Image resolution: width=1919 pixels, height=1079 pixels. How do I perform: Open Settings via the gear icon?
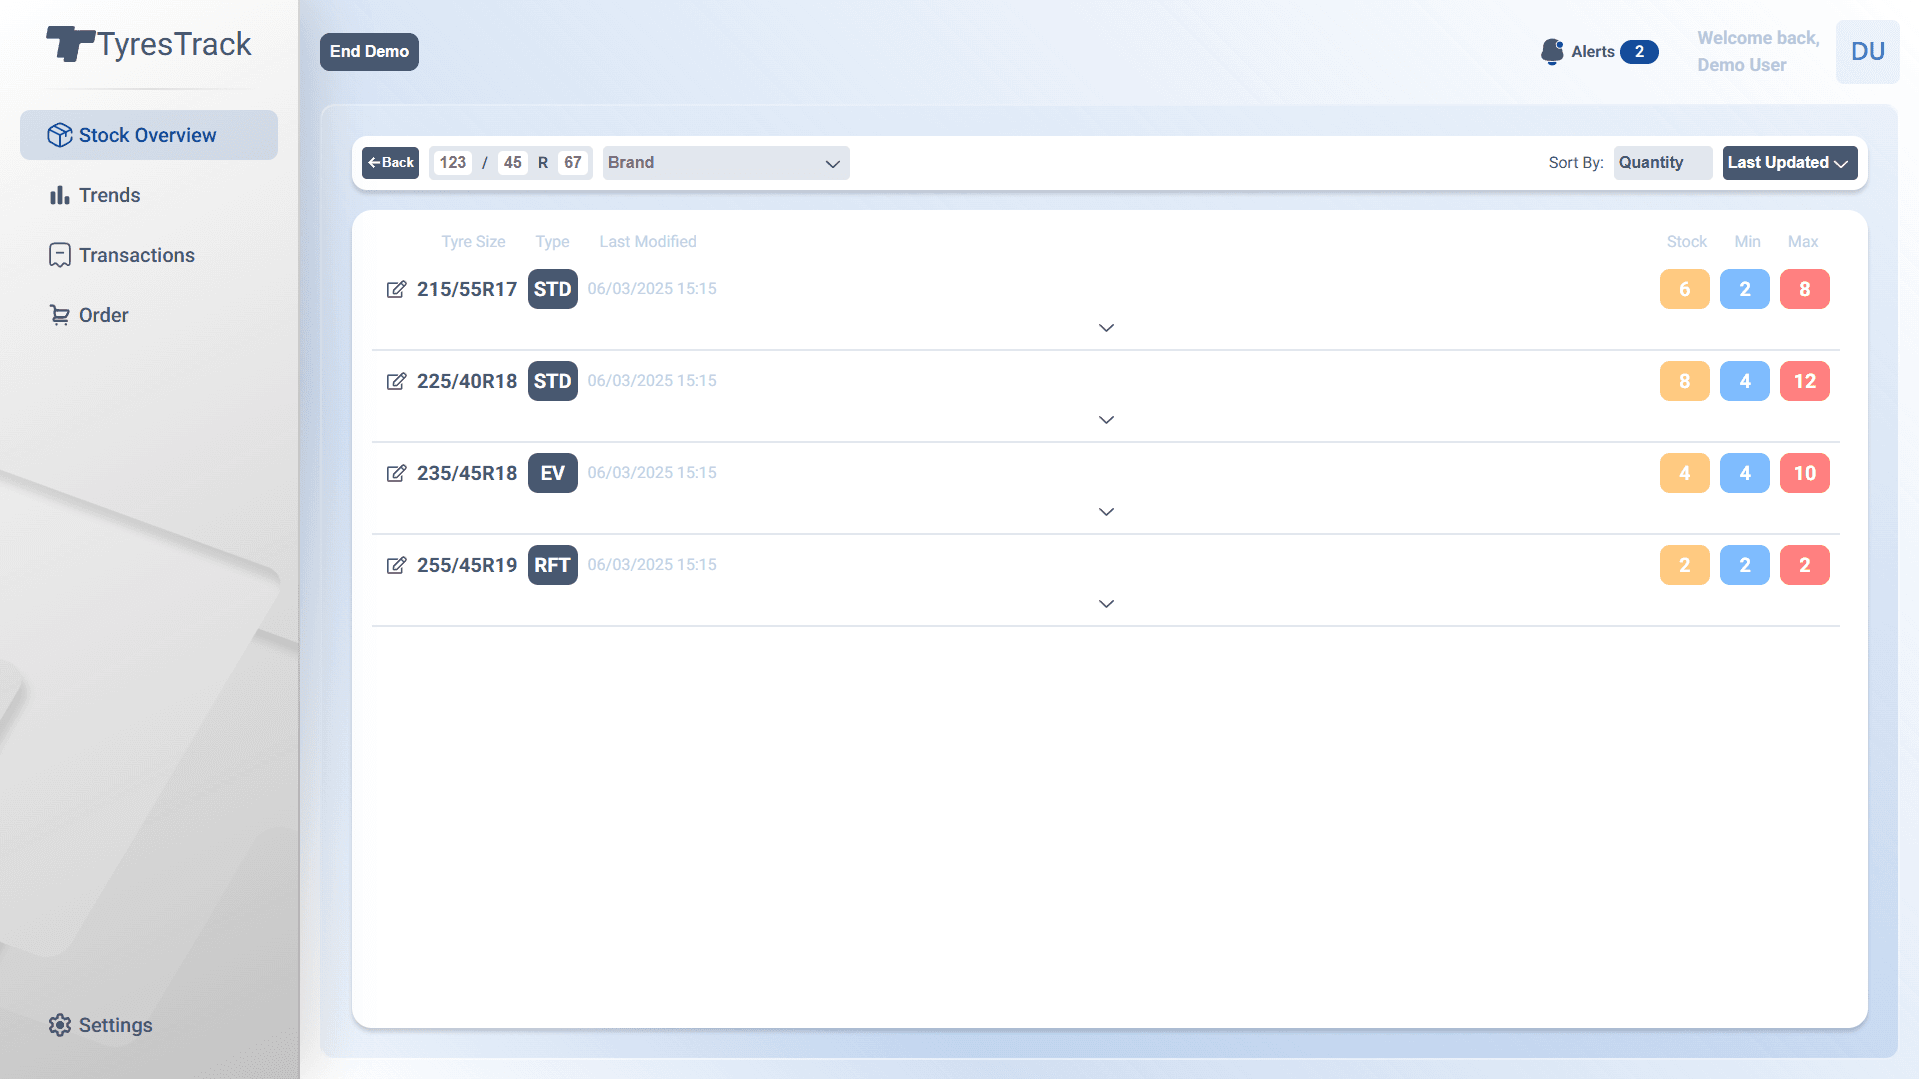tap(60, 1025)
